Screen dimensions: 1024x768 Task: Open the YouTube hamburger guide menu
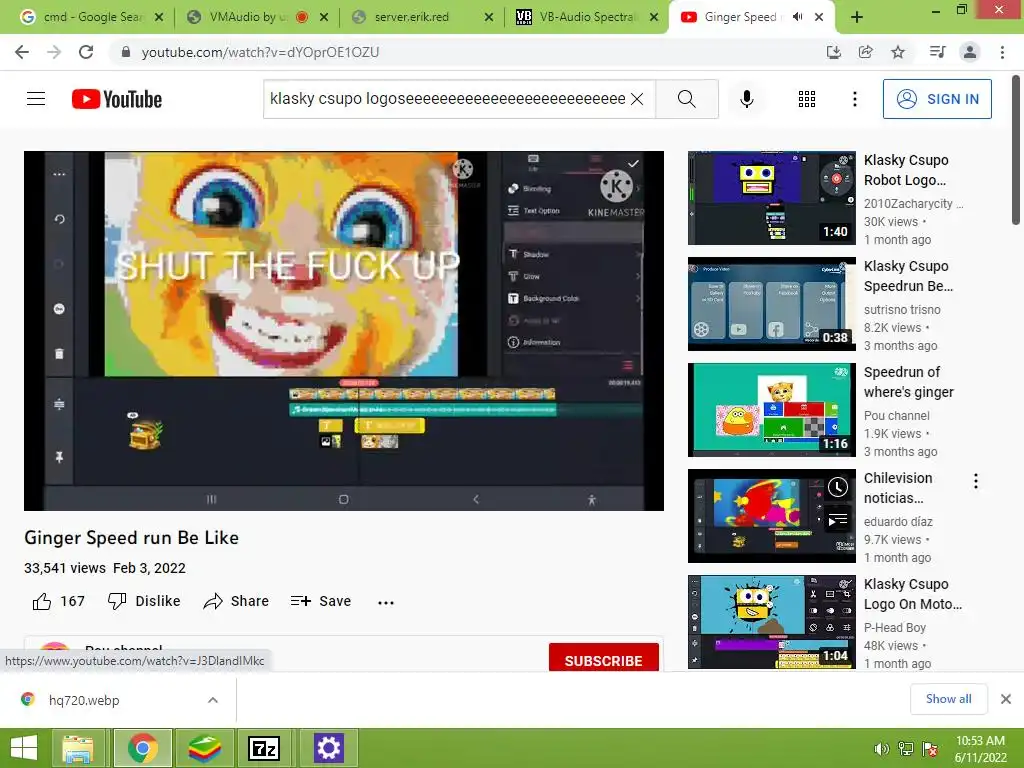pos(36,99)
